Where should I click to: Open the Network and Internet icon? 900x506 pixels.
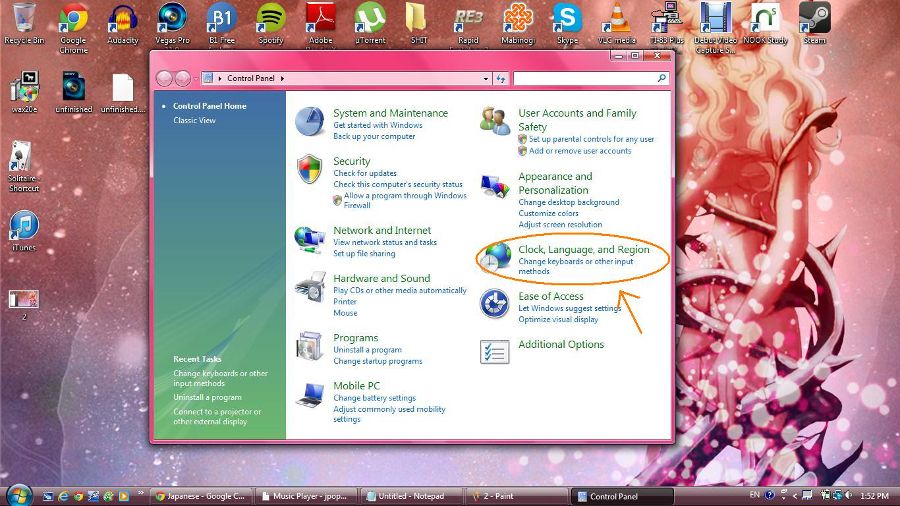coord(309,239)
